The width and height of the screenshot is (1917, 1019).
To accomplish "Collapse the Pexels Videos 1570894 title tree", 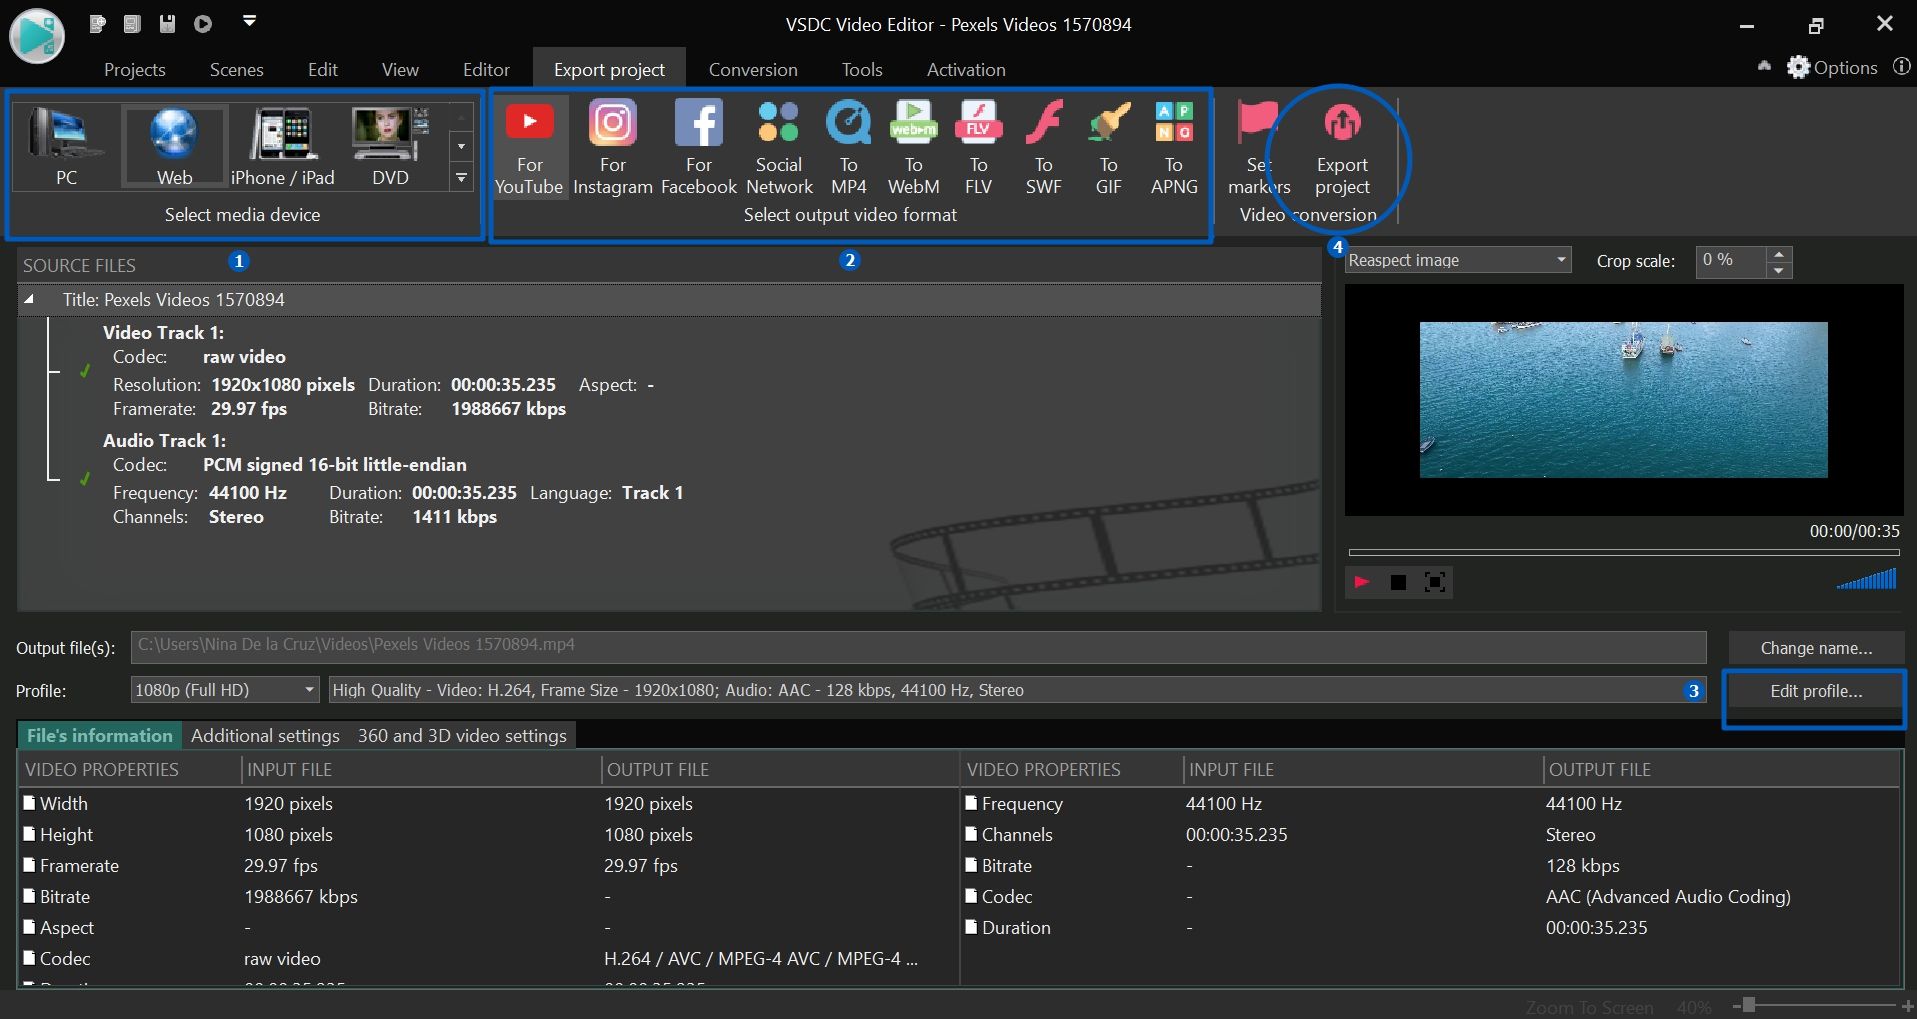I will point(29,299).
